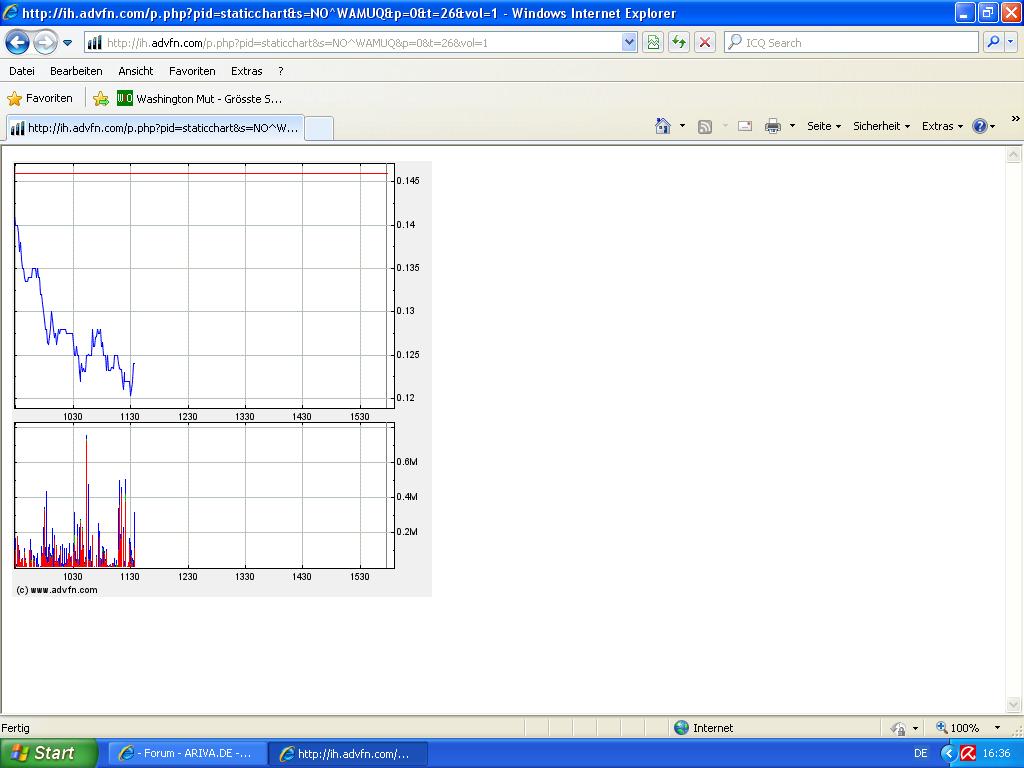1024x768 pixels.
Task: Open the zoom level 100% dropdown
Action: (x=996, y=728)
